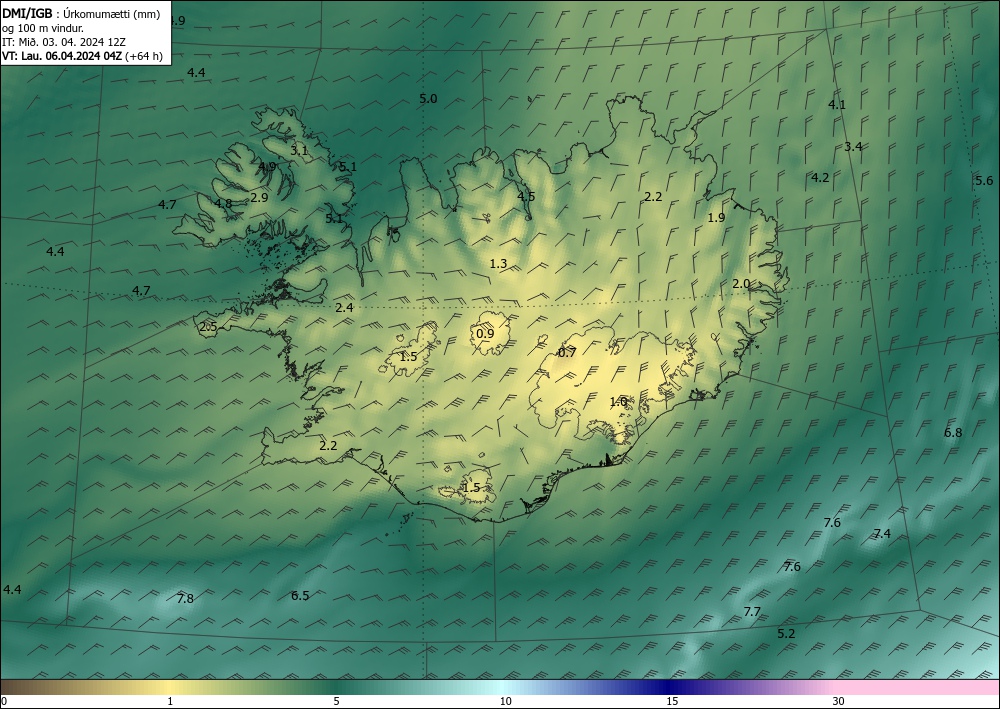Image resolution: width=1000 pixels, height=709 pixels.
Task: Select the 2.5 value on the western peninsula tip
Action: (209, 327)
